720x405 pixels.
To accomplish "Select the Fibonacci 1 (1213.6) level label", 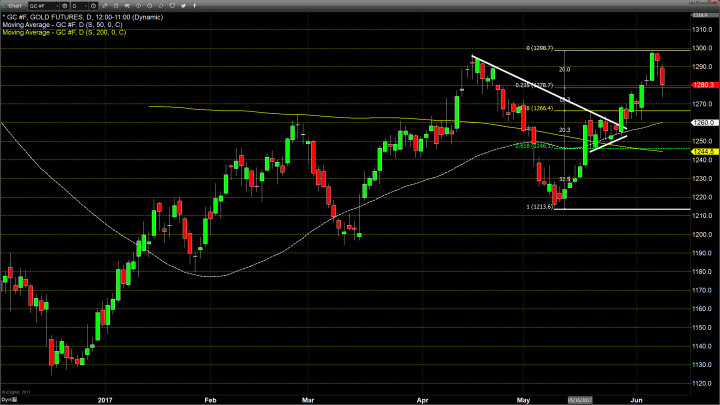I will coord(540,207).
